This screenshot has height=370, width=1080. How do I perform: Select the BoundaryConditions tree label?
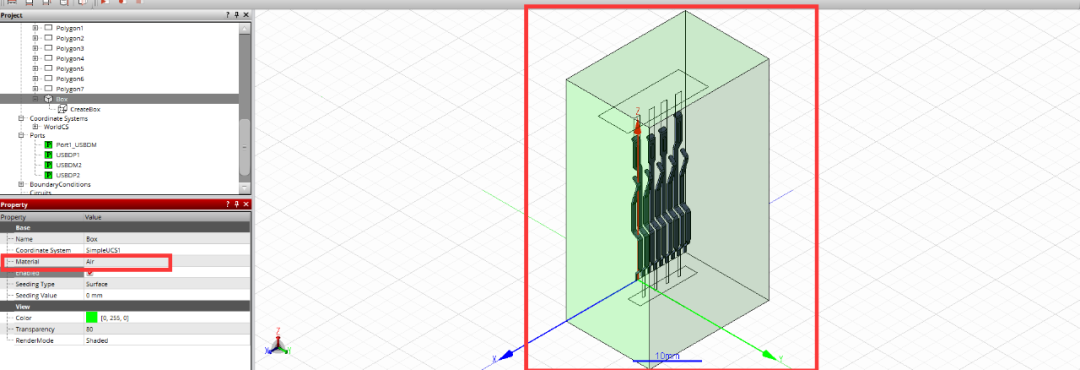[x=60, y=185]
